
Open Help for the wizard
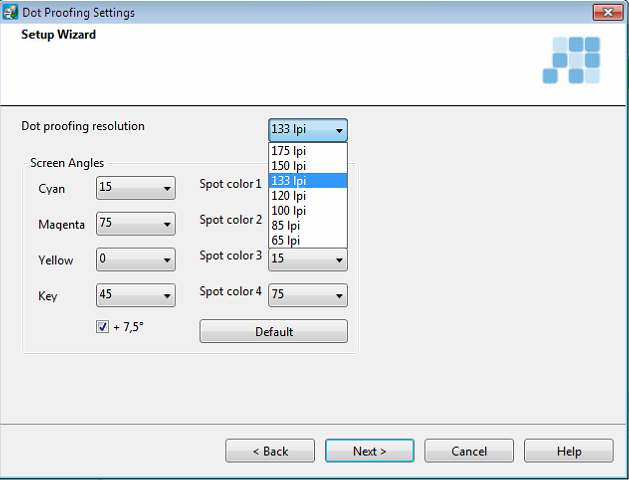(x=568, y=451)
